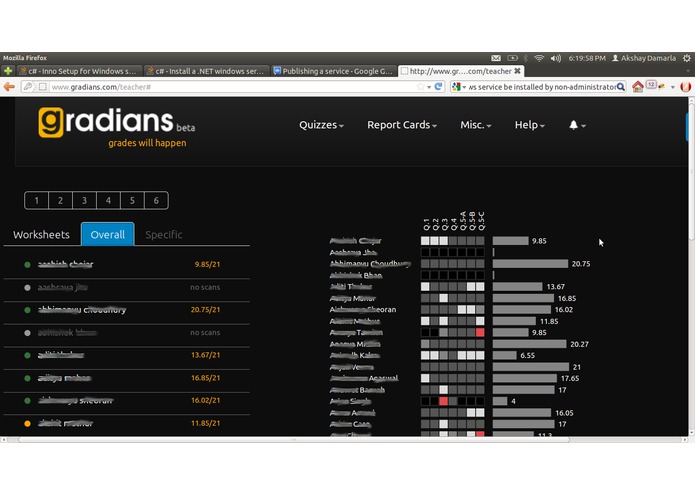Open the battery indicator
Screen dimensions: 695x494
[512, 58]
